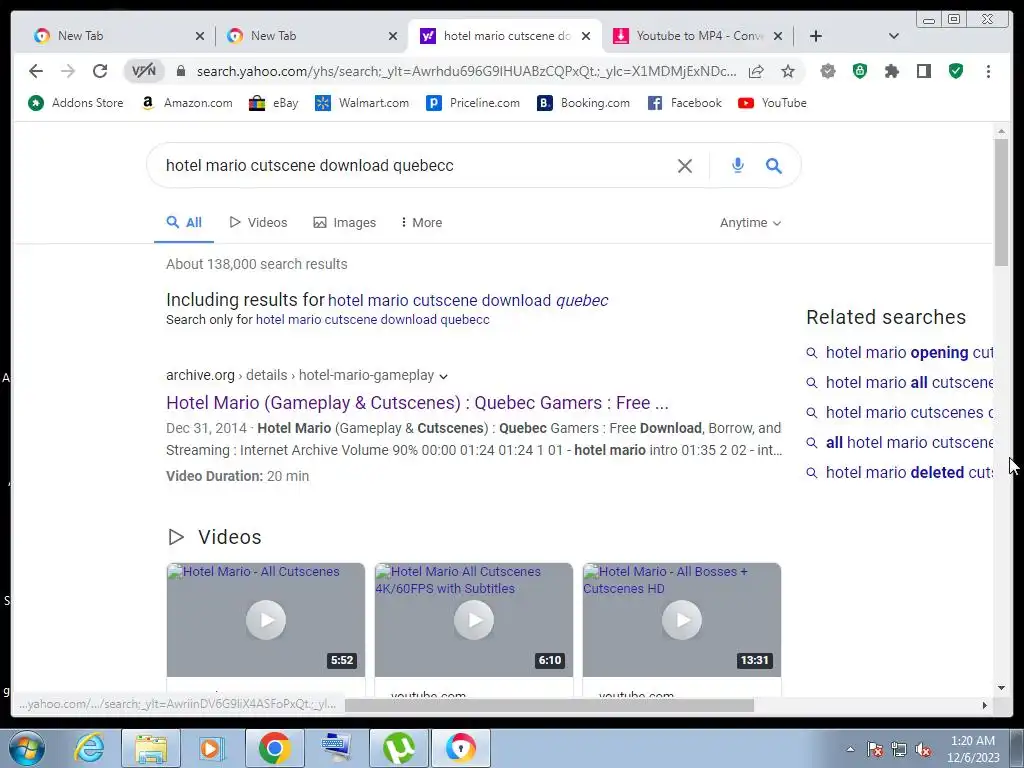
Task: Open Booking.com bookmark
Action: [x=583, y=103]
